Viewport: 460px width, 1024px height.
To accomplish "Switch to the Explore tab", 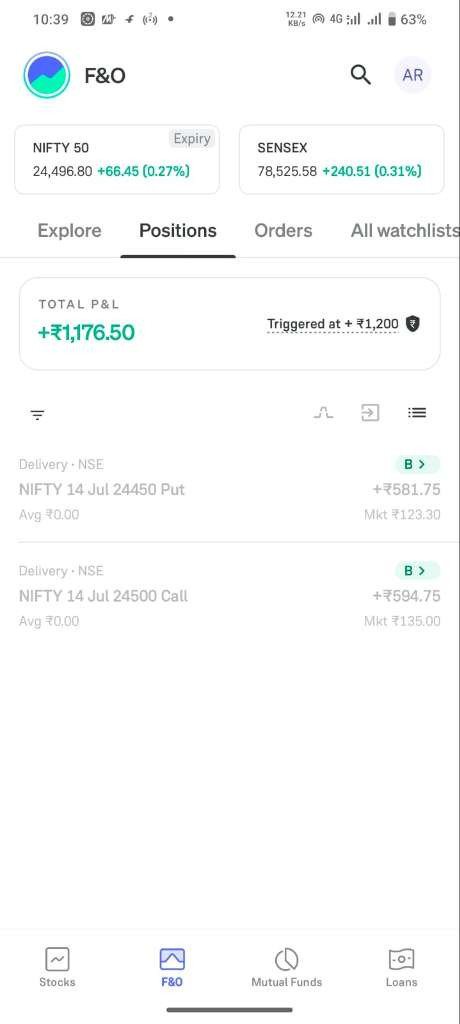I will (69, 231).
